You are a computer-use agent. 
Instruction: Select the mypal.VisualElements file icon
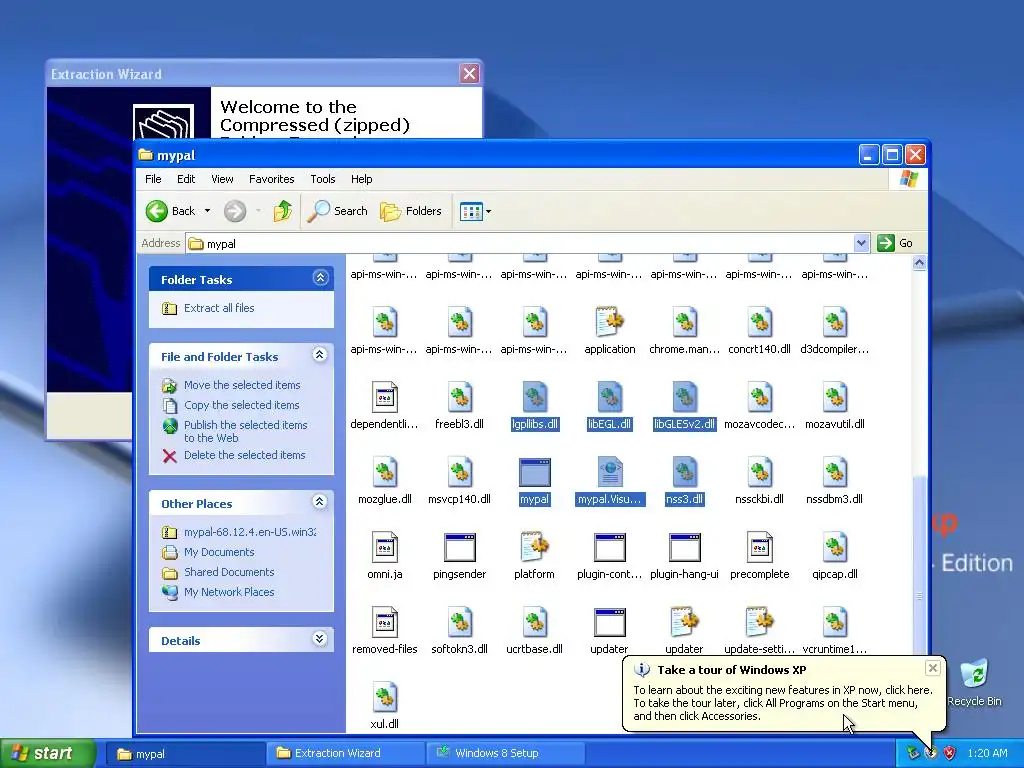pyautogui.click(x=610, y=472)
